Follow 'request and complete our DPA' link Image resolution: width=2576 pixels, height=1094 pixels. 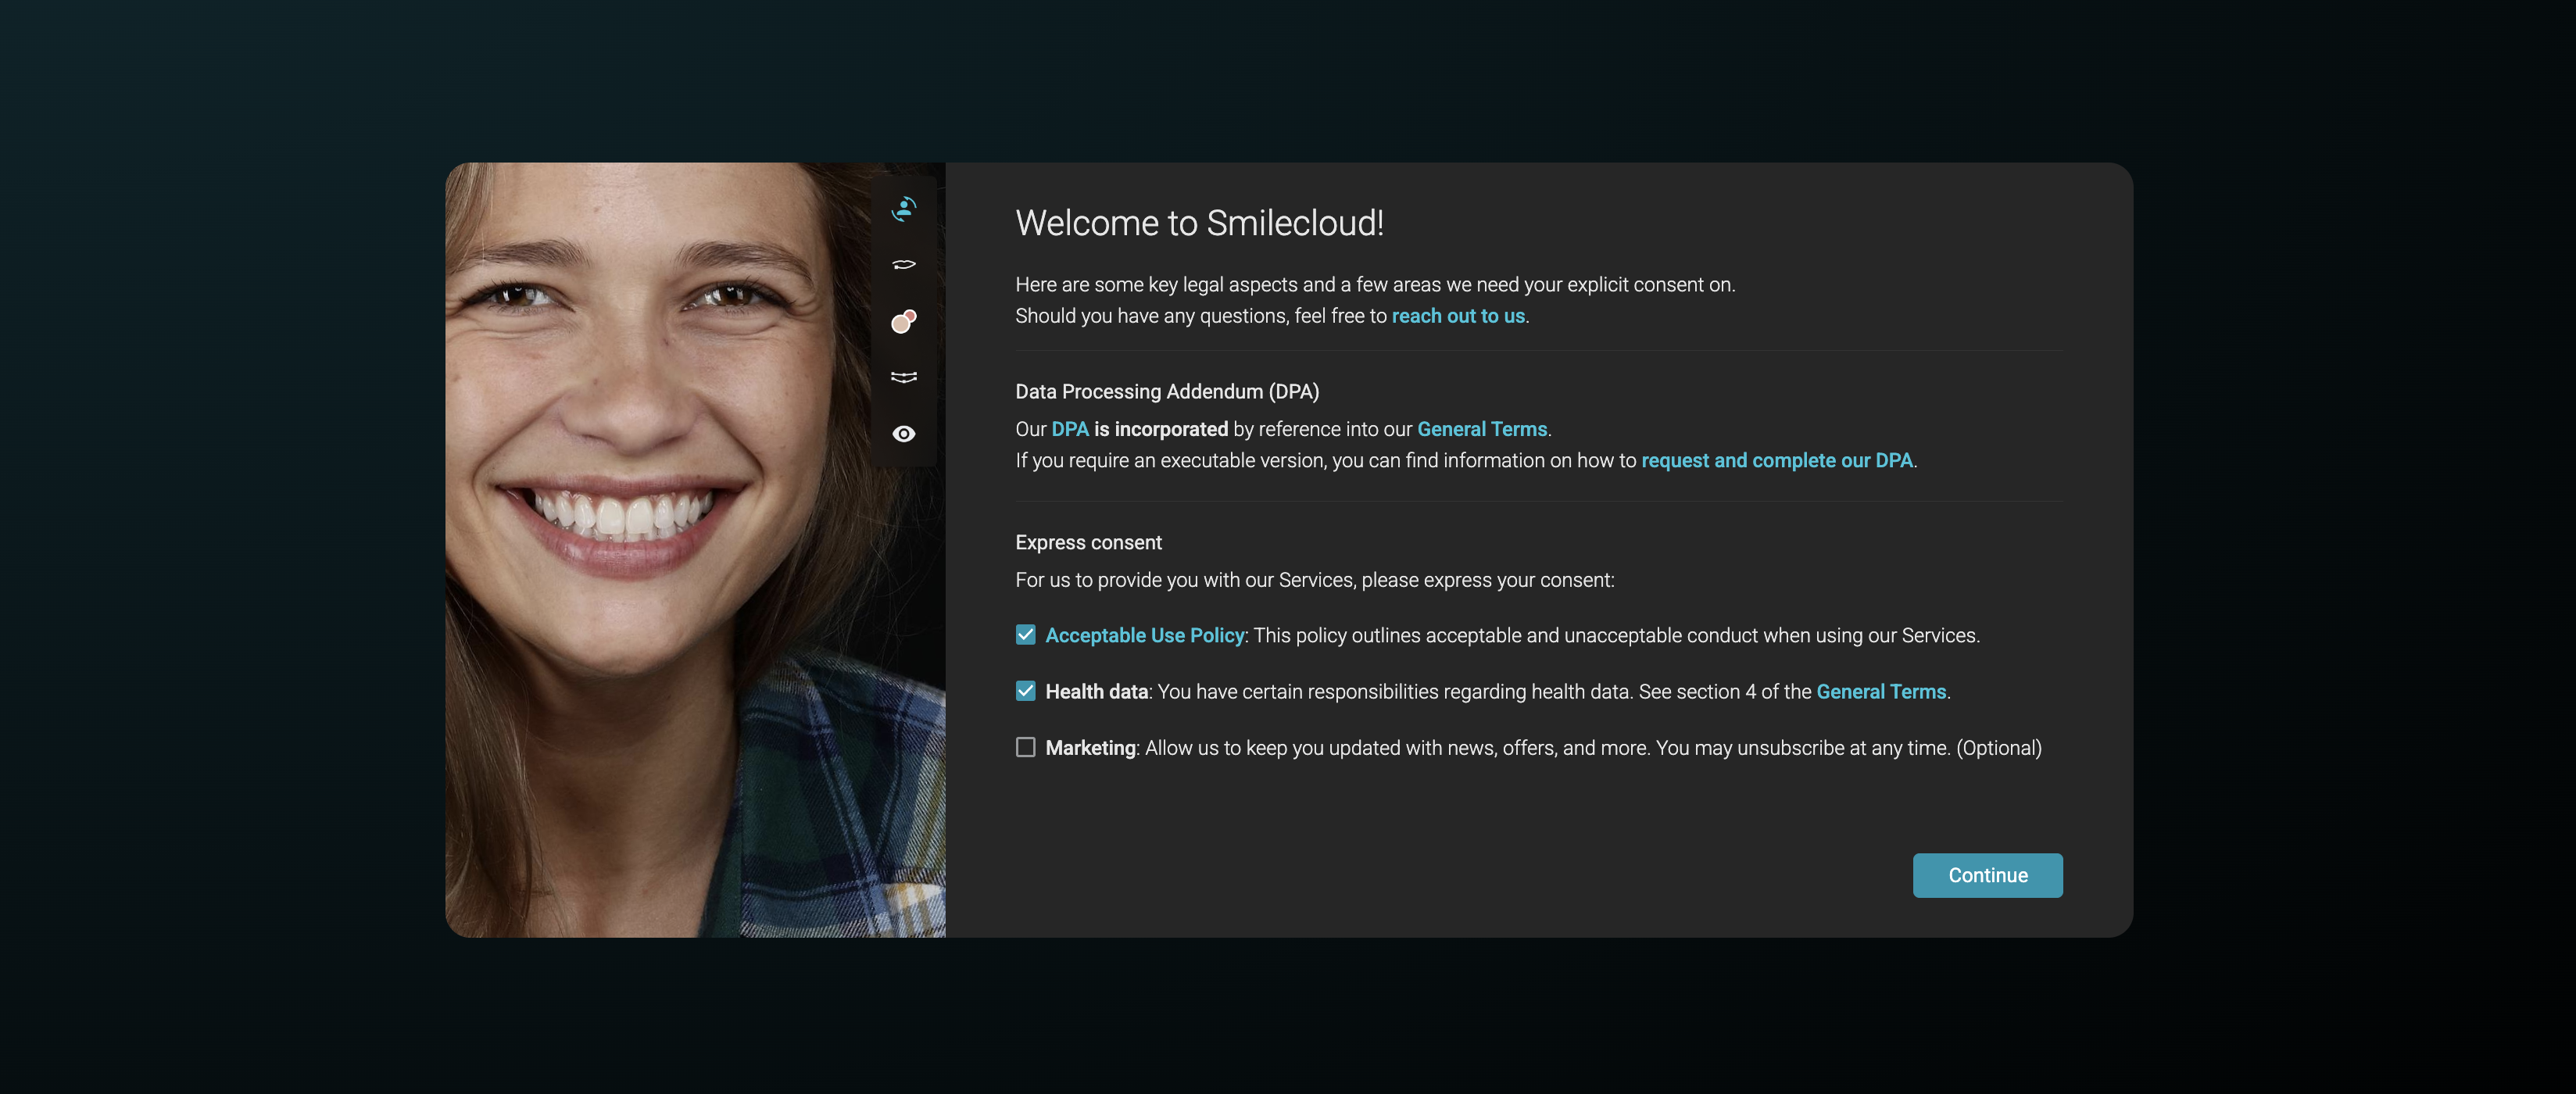(1777, 460)
